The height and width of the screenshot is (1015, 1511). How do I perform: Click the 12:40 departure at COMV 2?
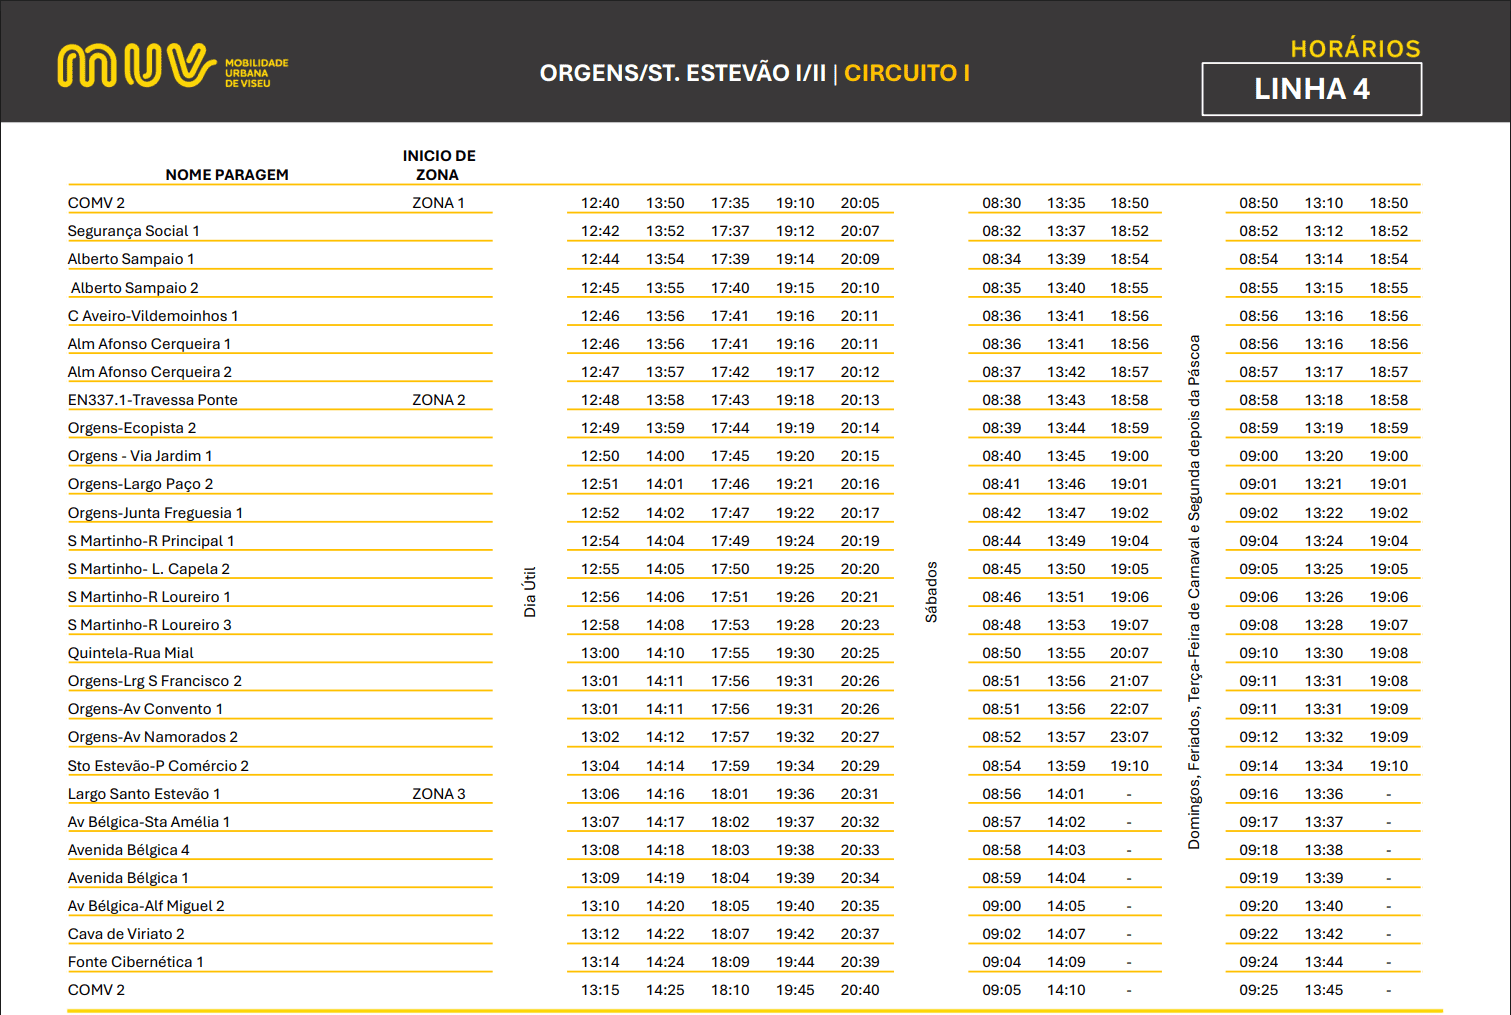tap(600, 203)
